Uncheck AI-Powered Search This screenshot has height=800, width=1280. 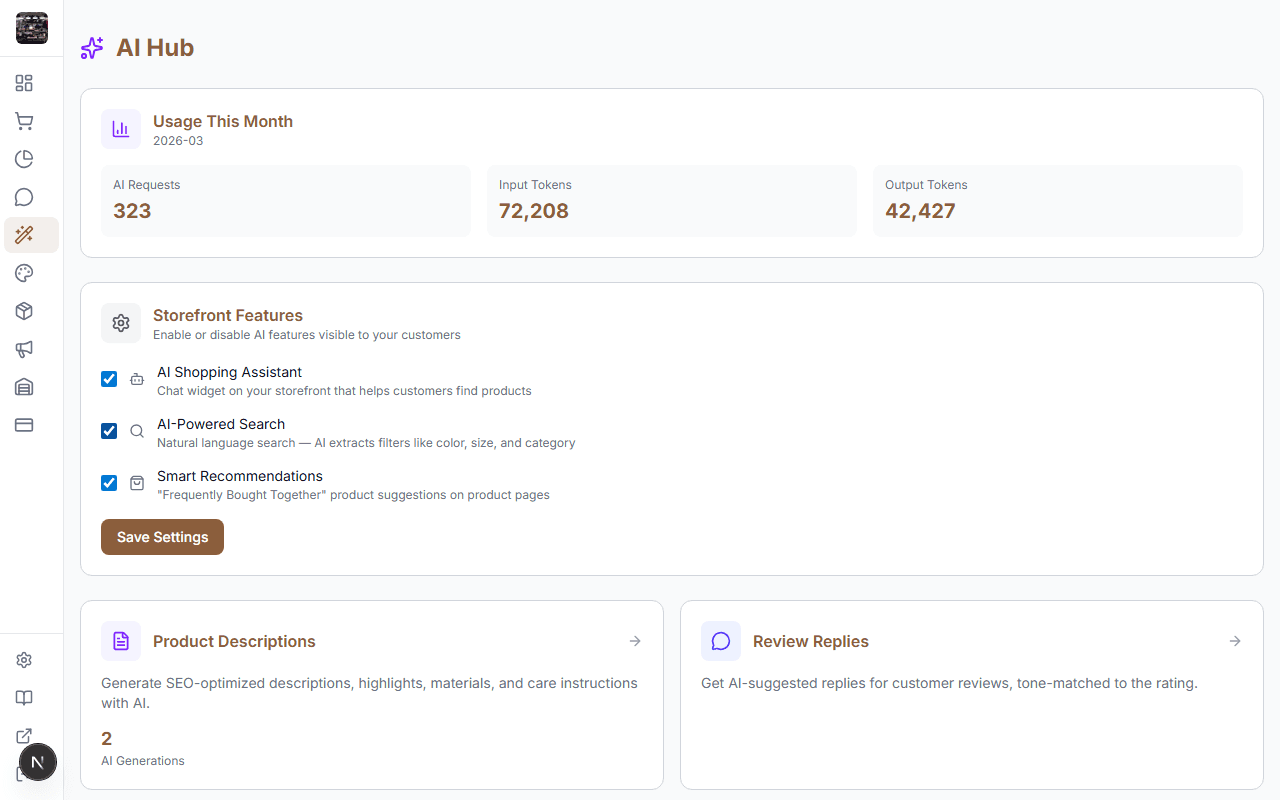(x=108, y=431)
